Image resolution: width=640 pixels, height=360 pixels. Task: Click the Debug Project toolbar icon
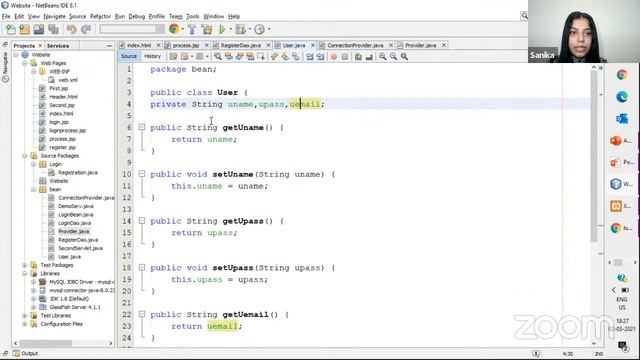240,29
